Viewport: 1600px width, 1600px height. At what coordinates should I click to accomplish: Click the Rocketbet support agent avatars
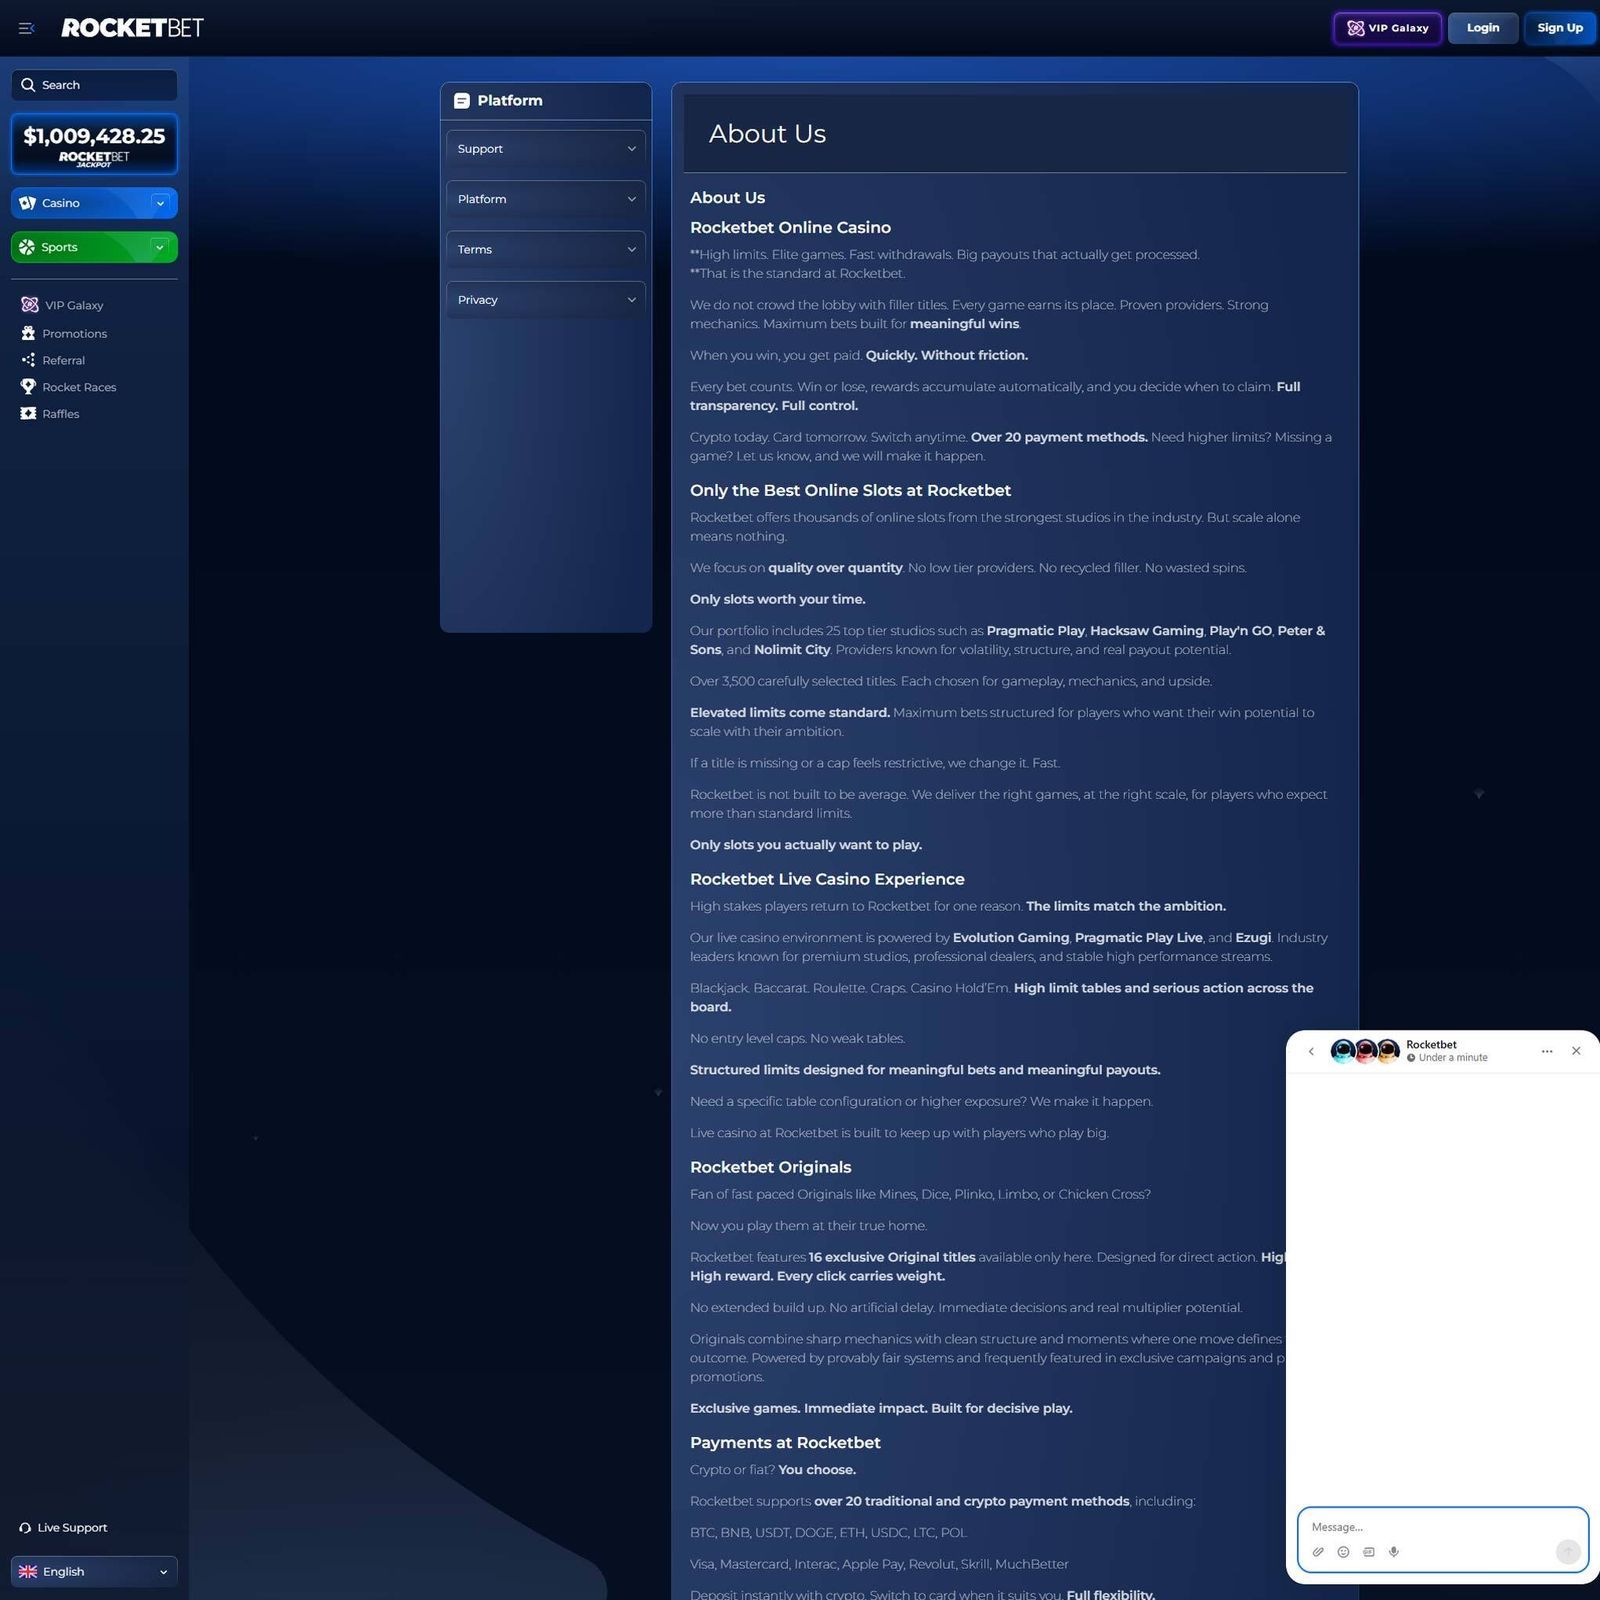pyautogui.click(x=1365, y=1051)
